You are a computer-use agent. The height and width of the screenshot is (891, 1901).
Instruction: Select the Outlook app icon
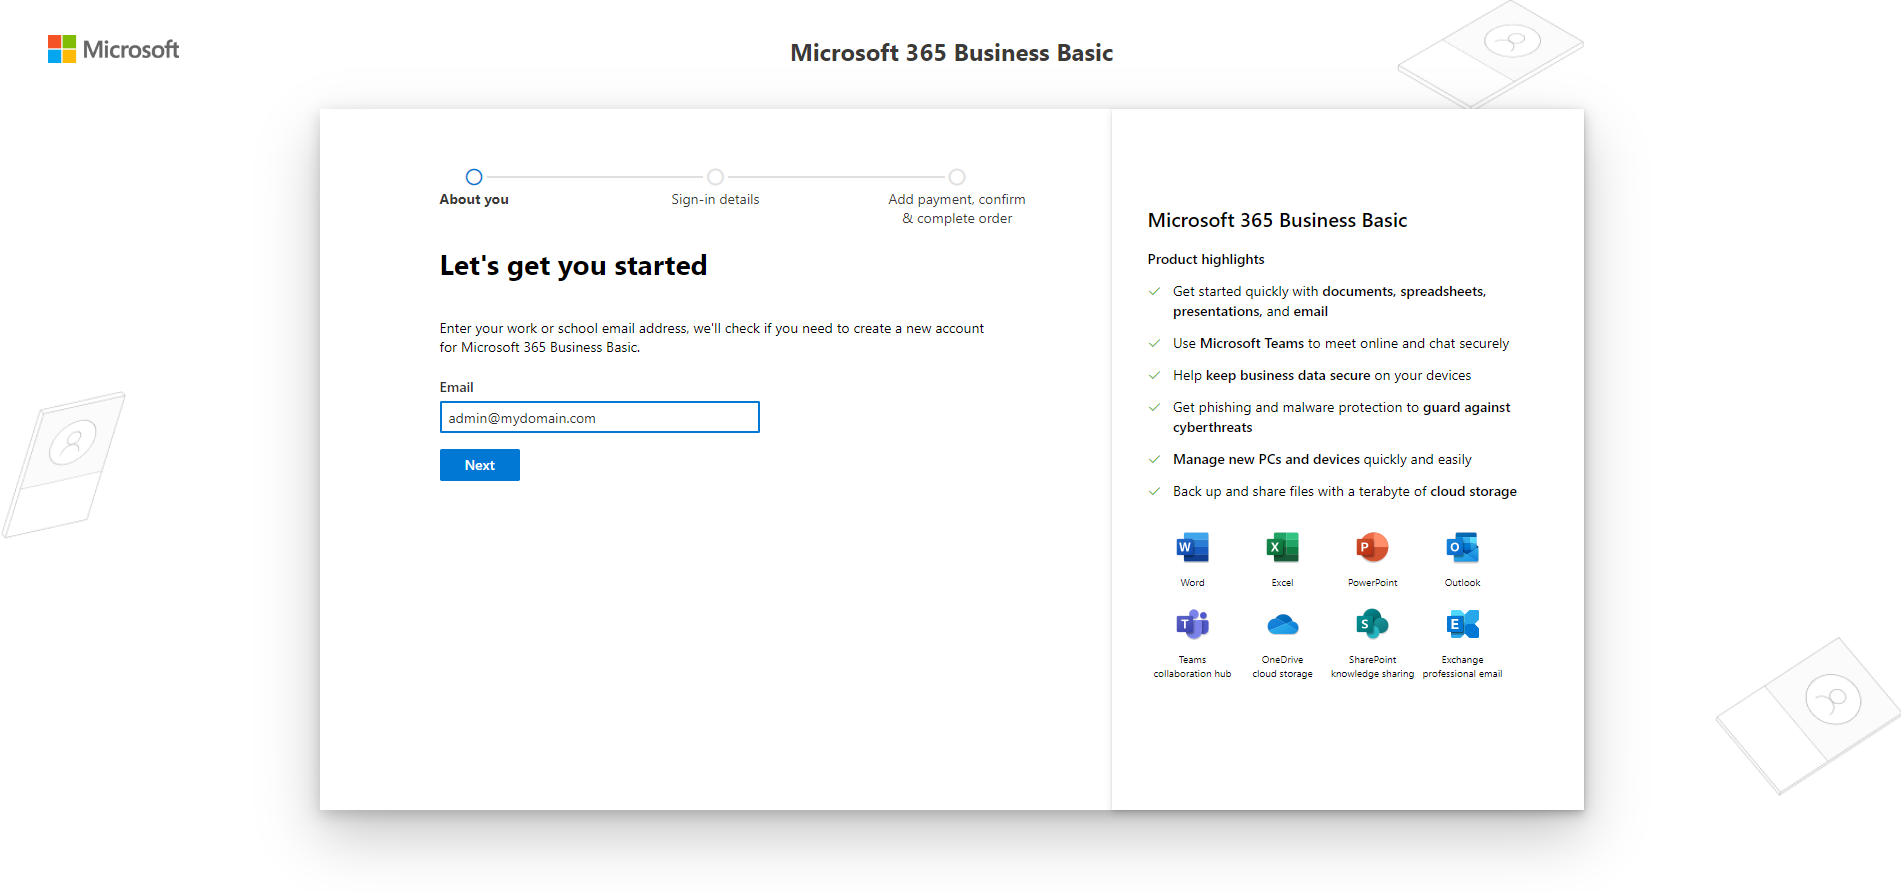[1462, 547]
